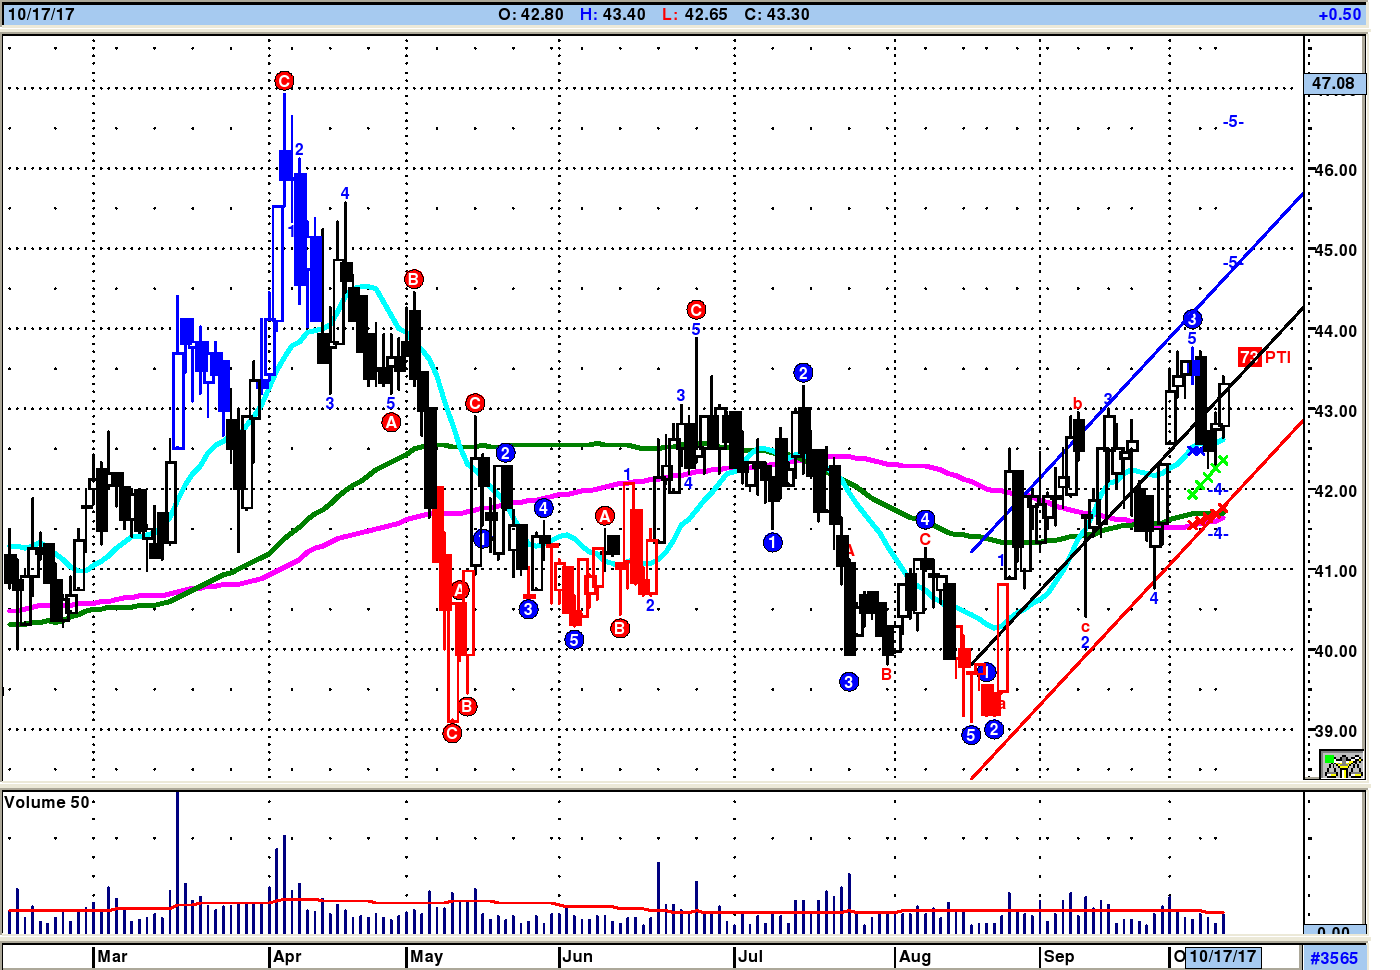
Task: Select blue wave 1 marker below July candles
Action: click(x=772, y=542)
